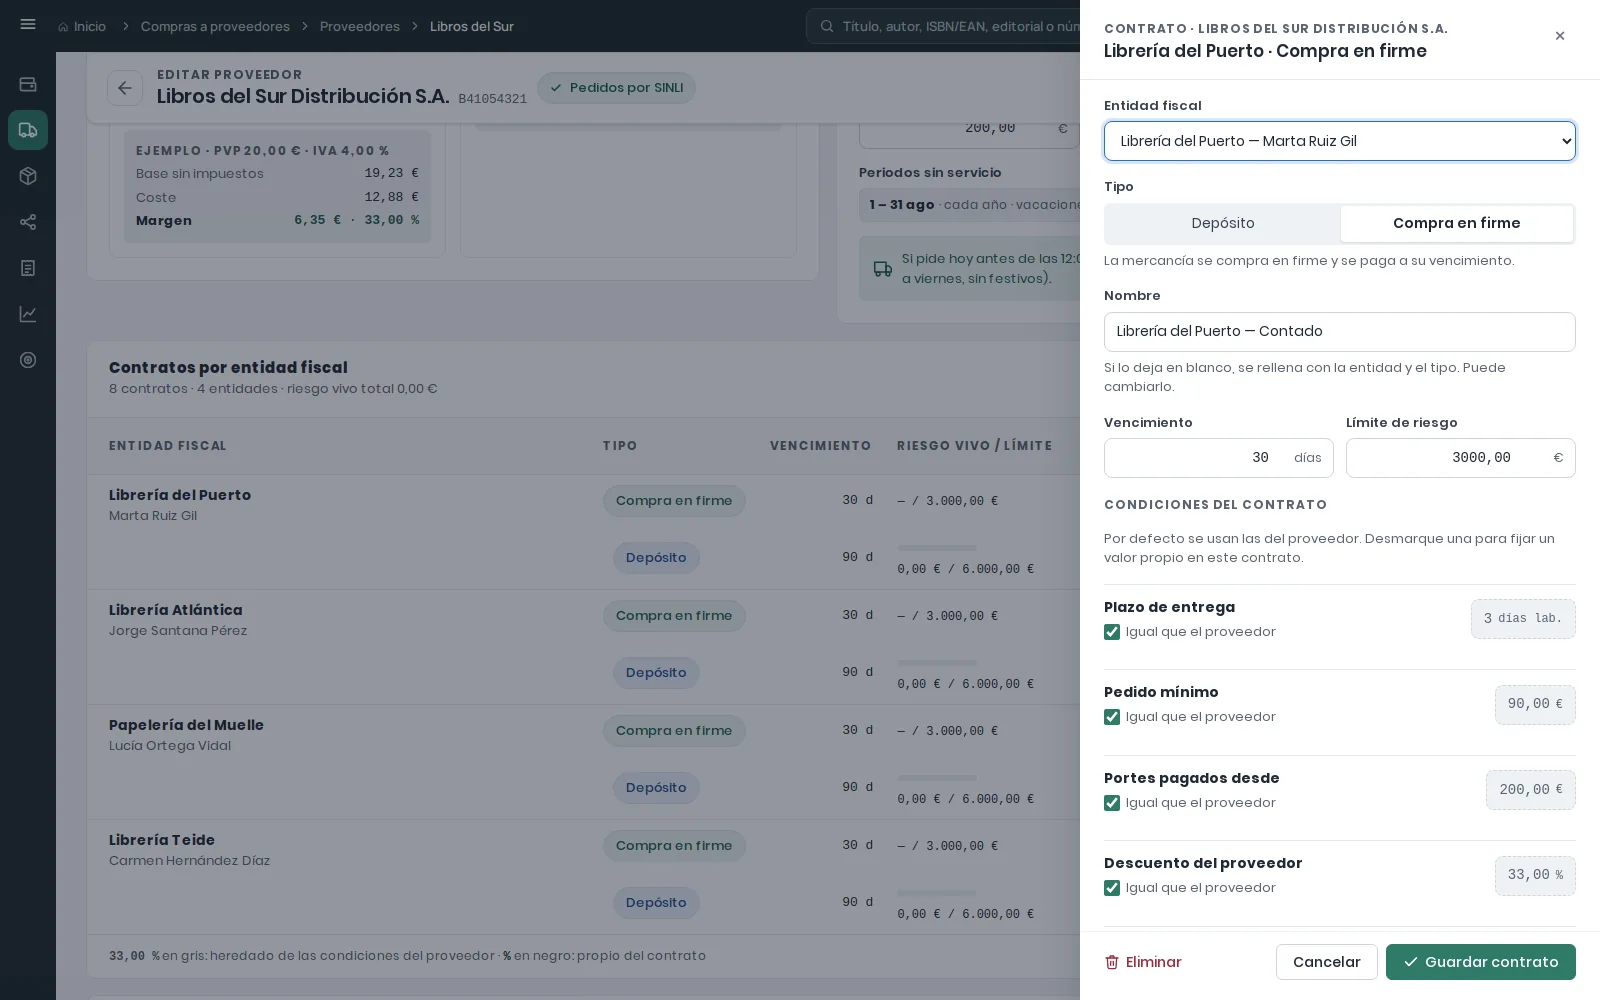The image size is (1600, 1000).
Task: Close the contract panel with X
Action: tap(1560, 36)
